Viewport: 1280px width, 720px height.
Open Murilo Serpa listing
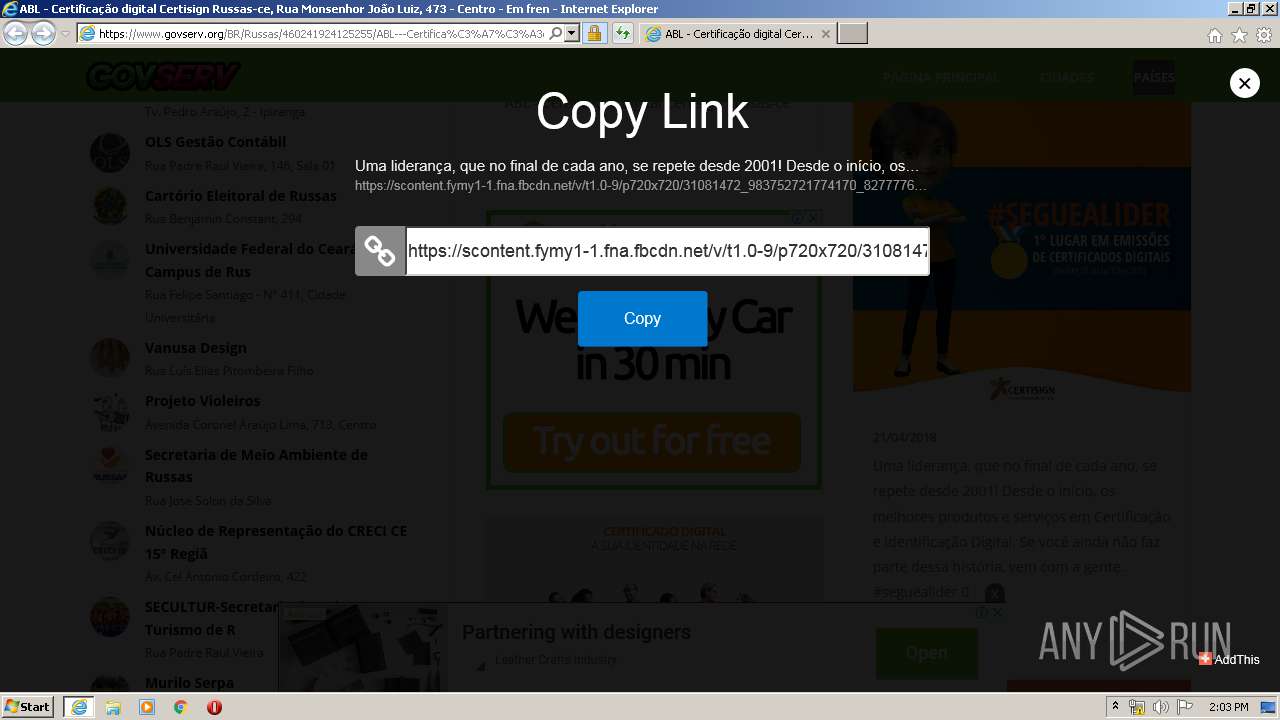(x=189, y=683)
